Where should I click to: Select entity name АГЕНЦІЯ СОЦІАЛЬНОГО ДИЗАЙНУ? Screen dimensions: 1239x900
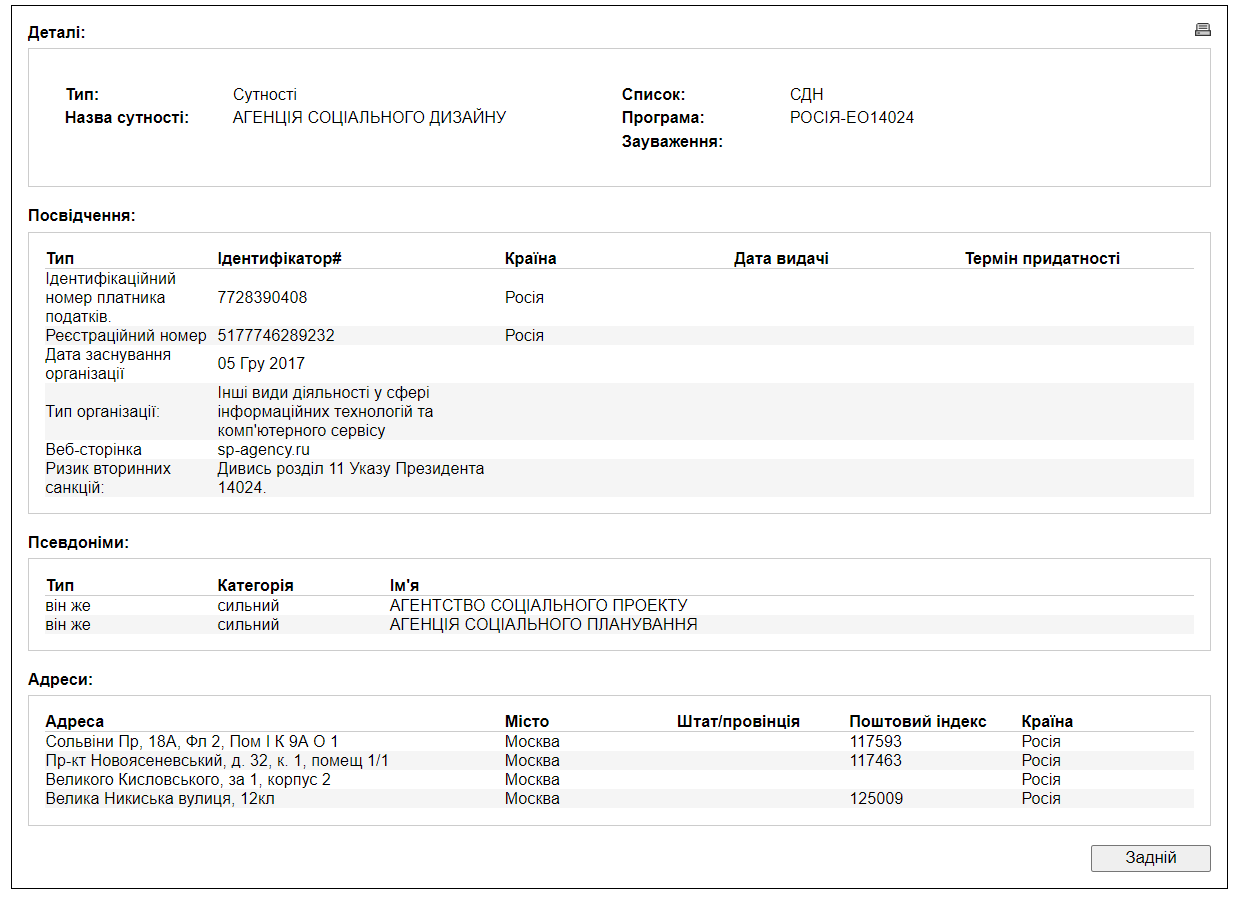pyautogui.click(x=369, y=118)
